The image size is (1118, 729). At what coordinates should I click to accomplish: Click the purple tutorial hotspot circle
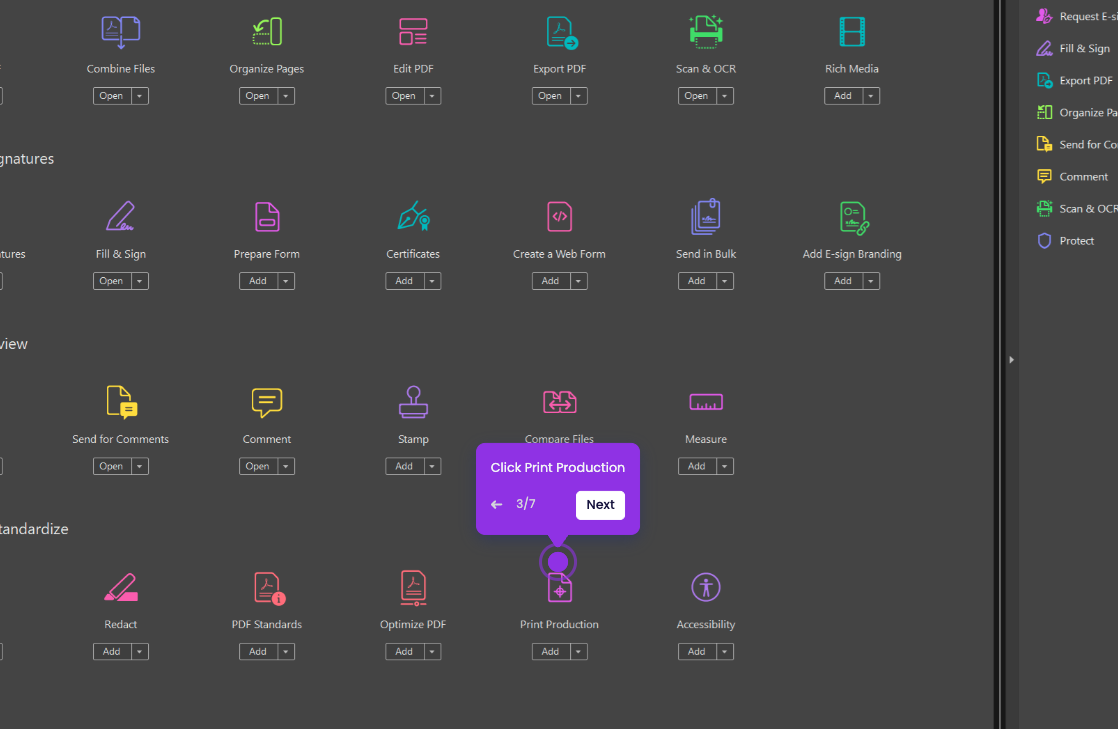coord(558,562)
